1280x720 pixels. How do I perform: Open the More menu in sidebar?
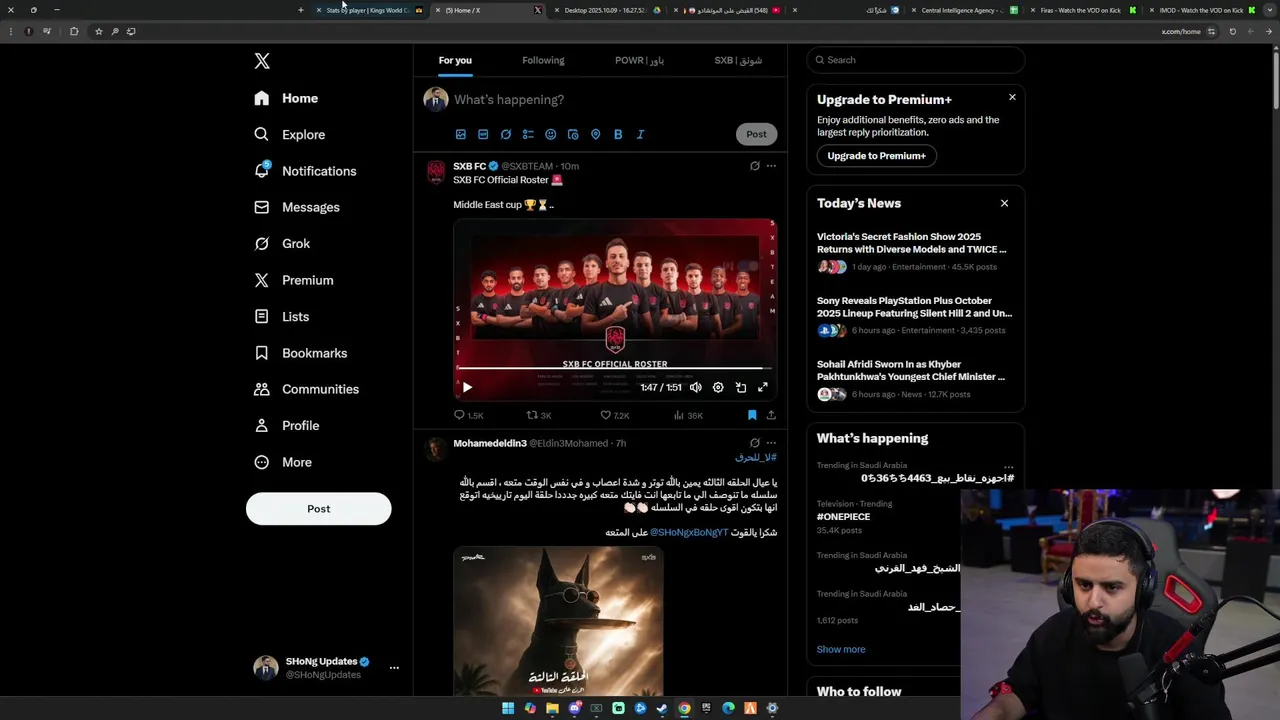[x=283, y=462]
